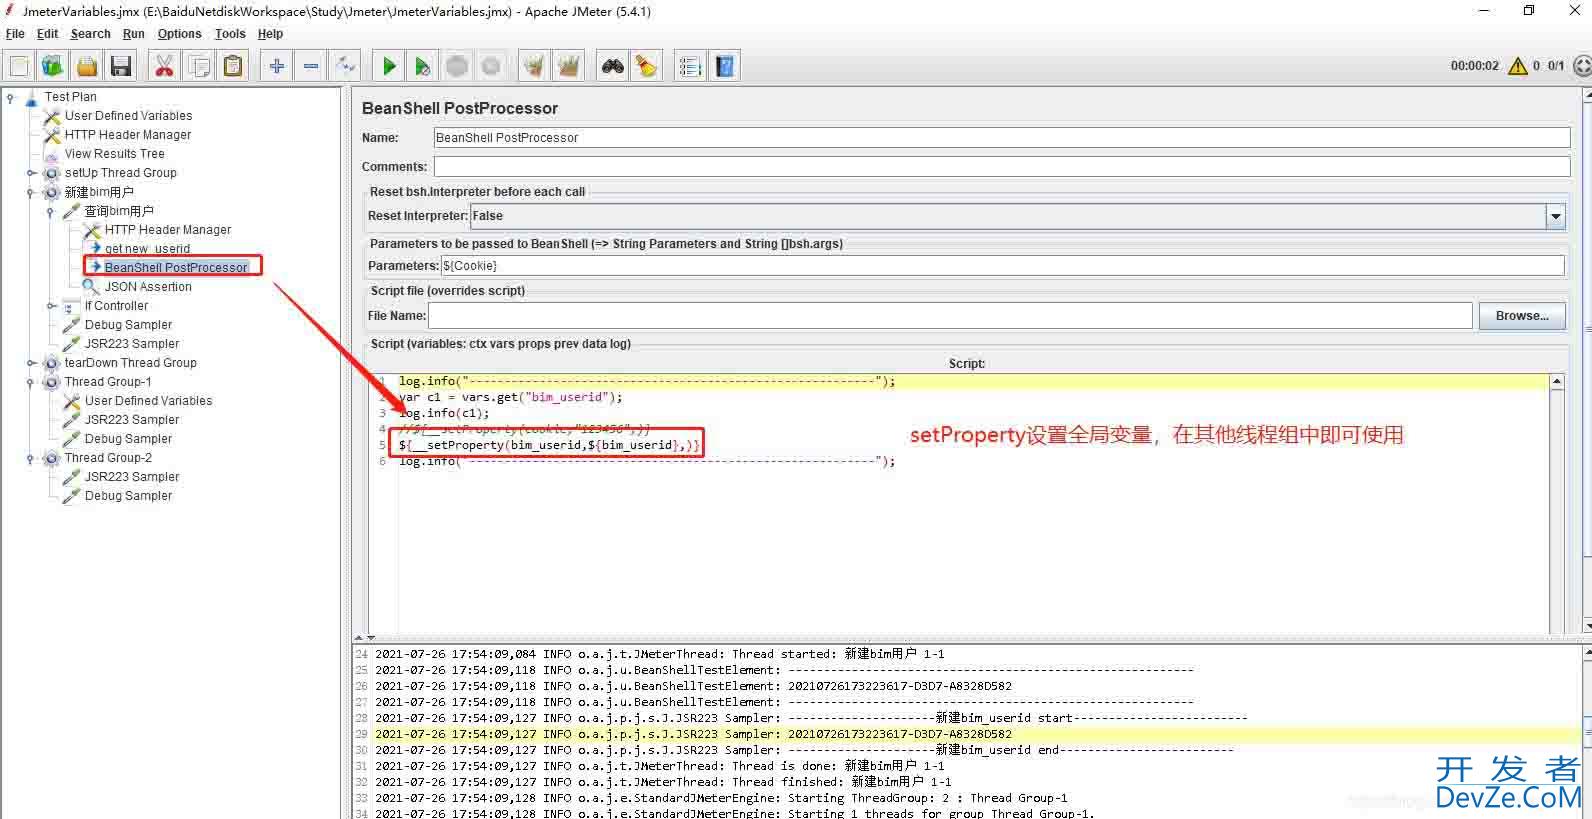The image size is (1592, 819).
Task: Expand the If Controller node
Action: [51, 306]
